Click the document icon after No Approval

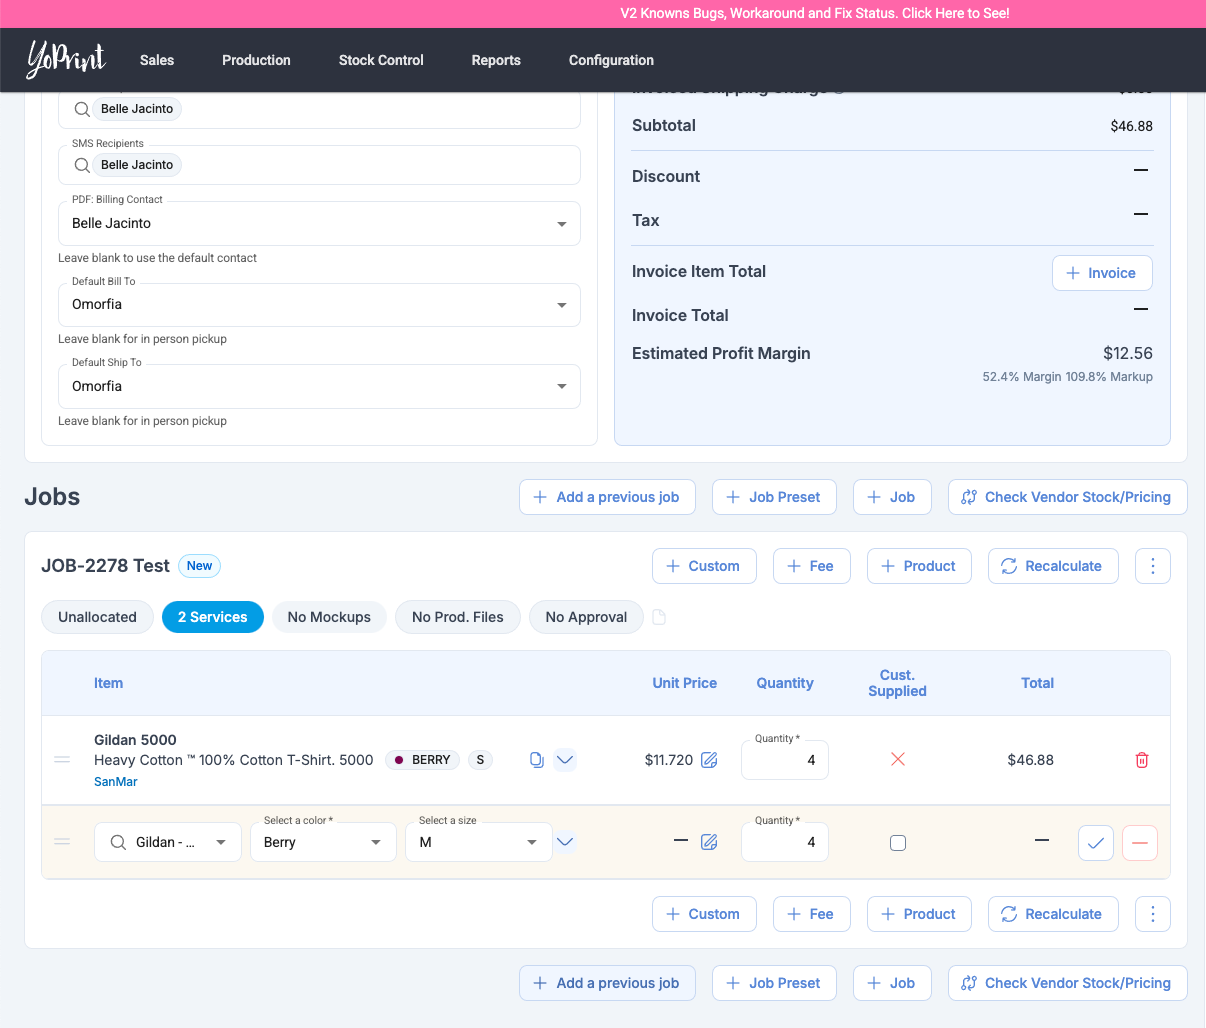pos(659,618)
